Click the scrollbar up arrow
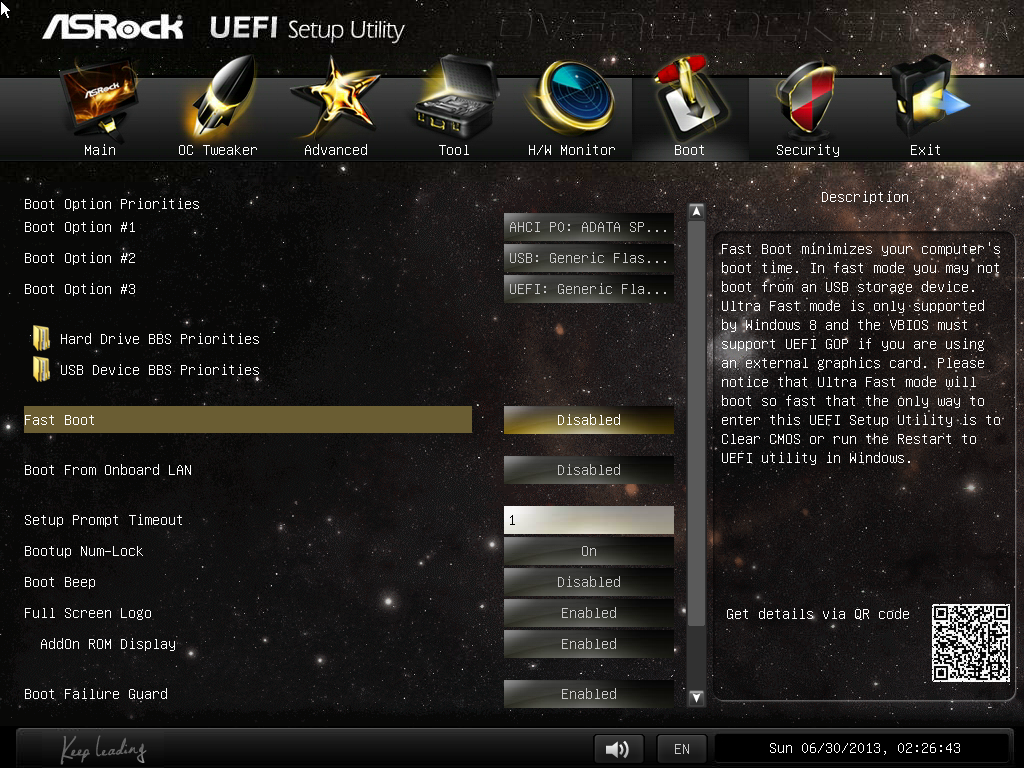This screenshot has height=768, width=1024. 696,212
